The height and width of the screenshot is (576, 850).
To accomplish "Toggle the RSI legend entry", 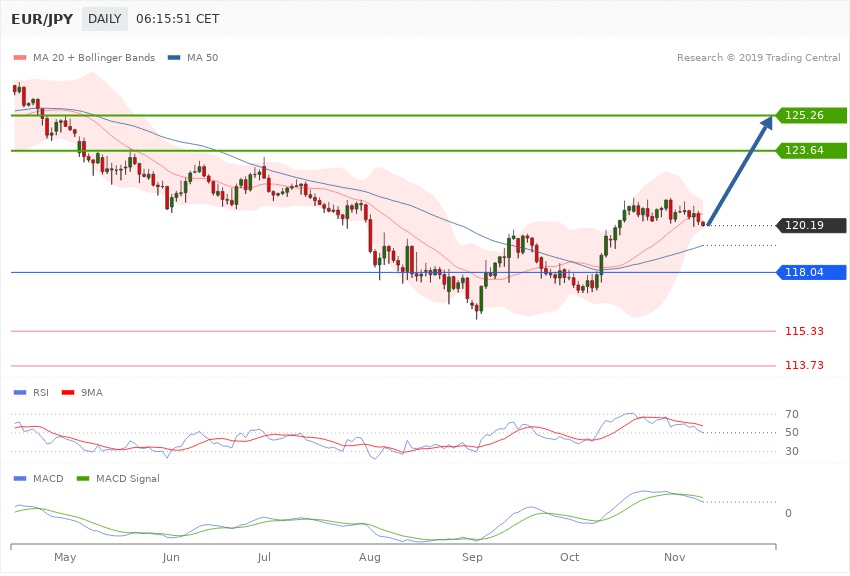I will tap(34, 392).
